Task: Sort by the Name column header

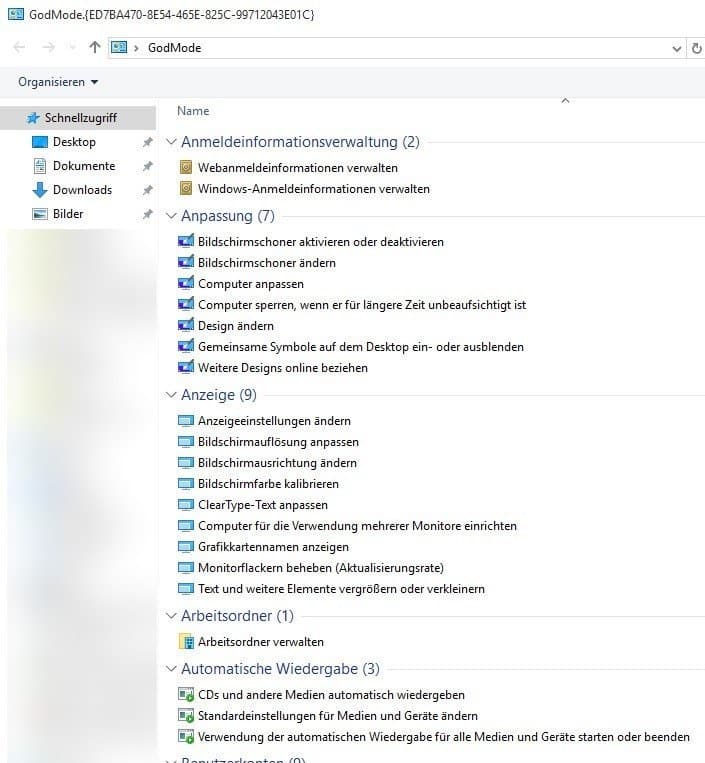Action: pyautogui.click(x=193, y=111)
